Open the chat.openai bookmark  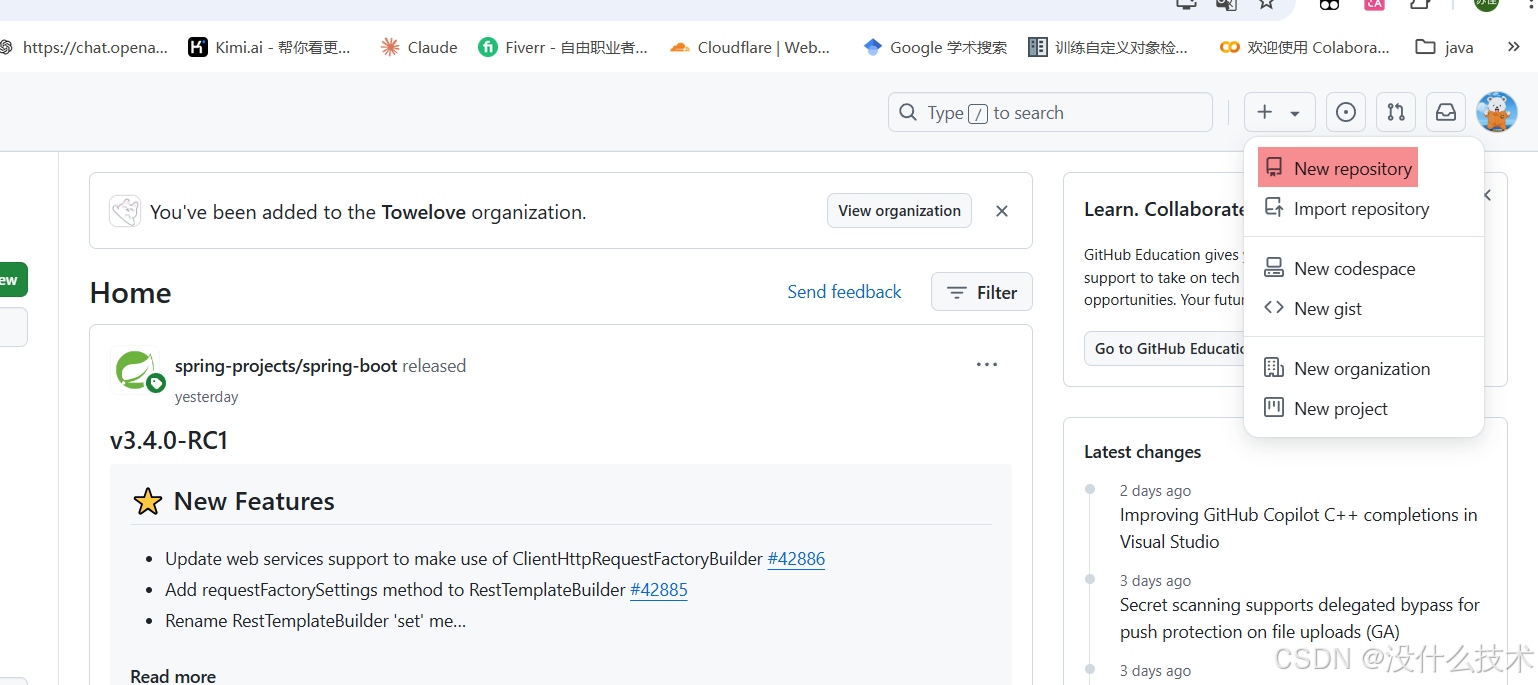pos(84,47)
